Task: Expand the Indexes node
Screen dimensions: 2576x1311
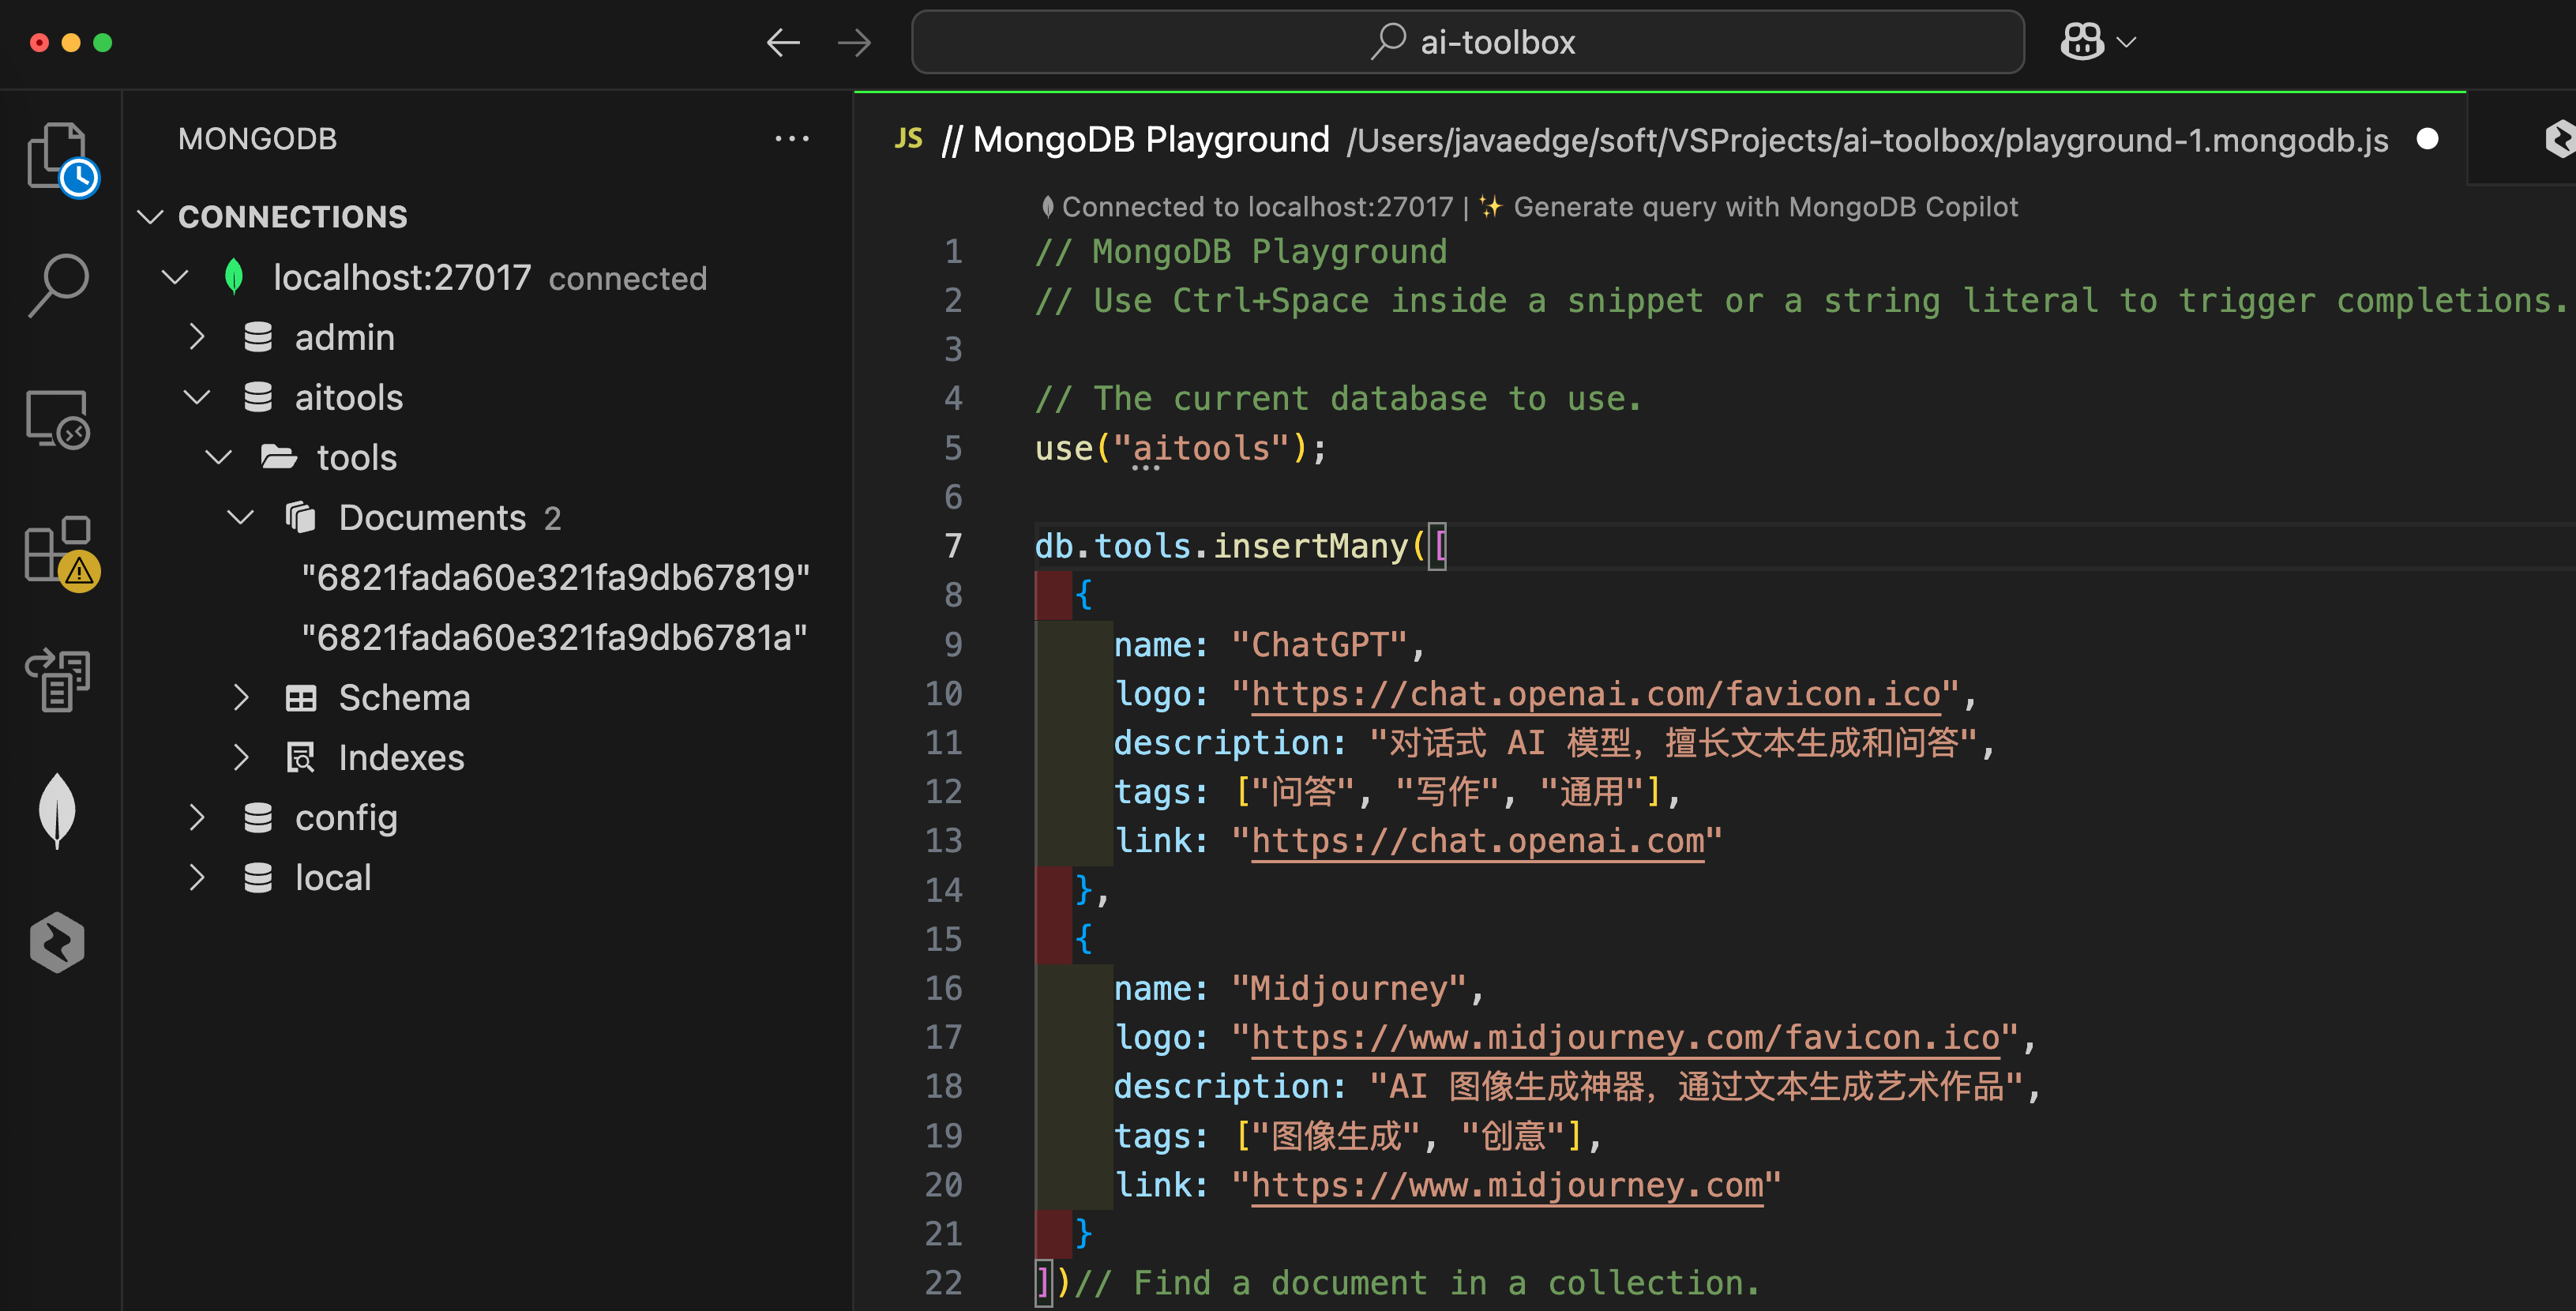Action: [241, 758]
